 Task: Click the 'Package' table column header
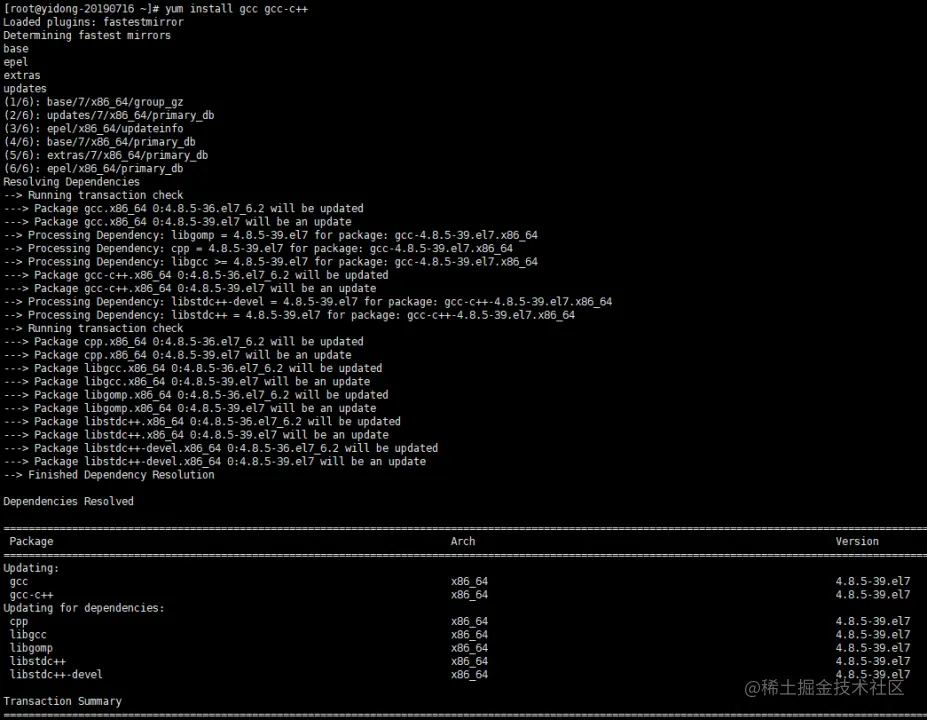pos(31,541)
